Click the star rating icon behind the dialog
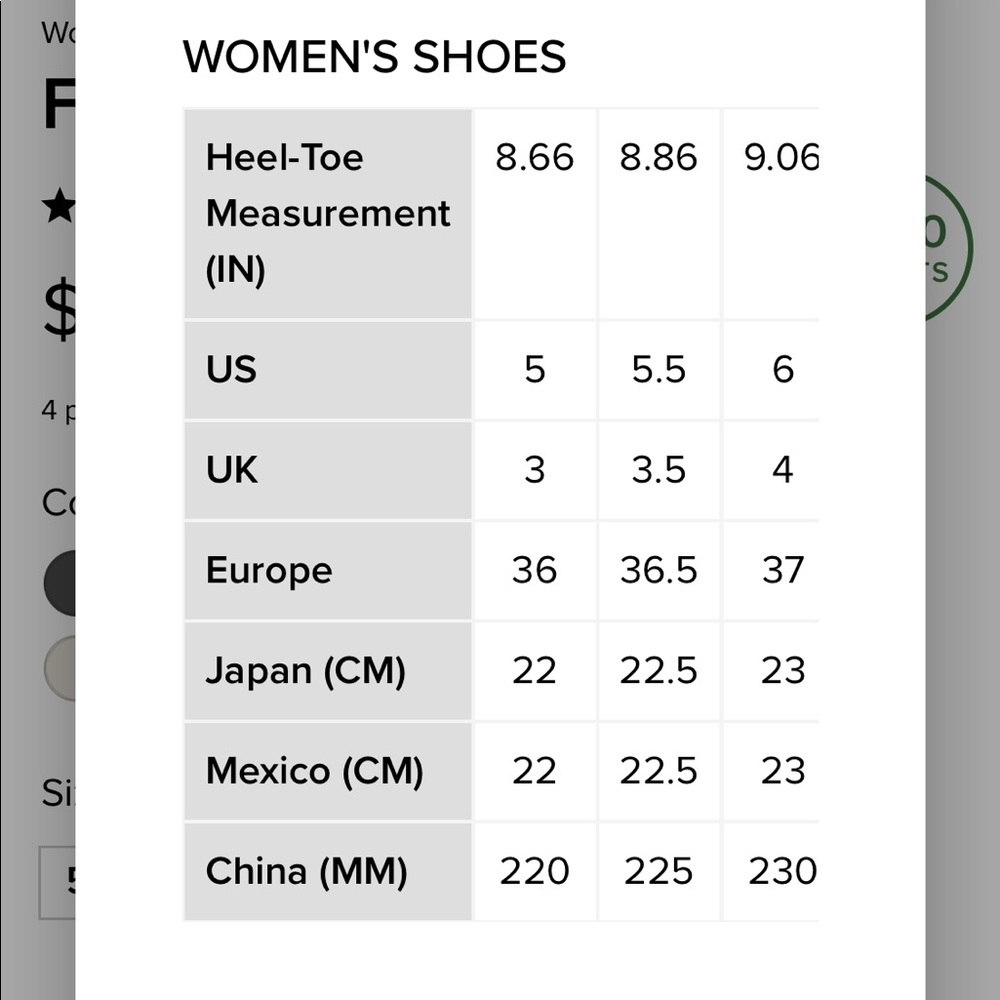Image resolution: width=1000 pixels, height=1000 pixels. [x=59, y=205]
